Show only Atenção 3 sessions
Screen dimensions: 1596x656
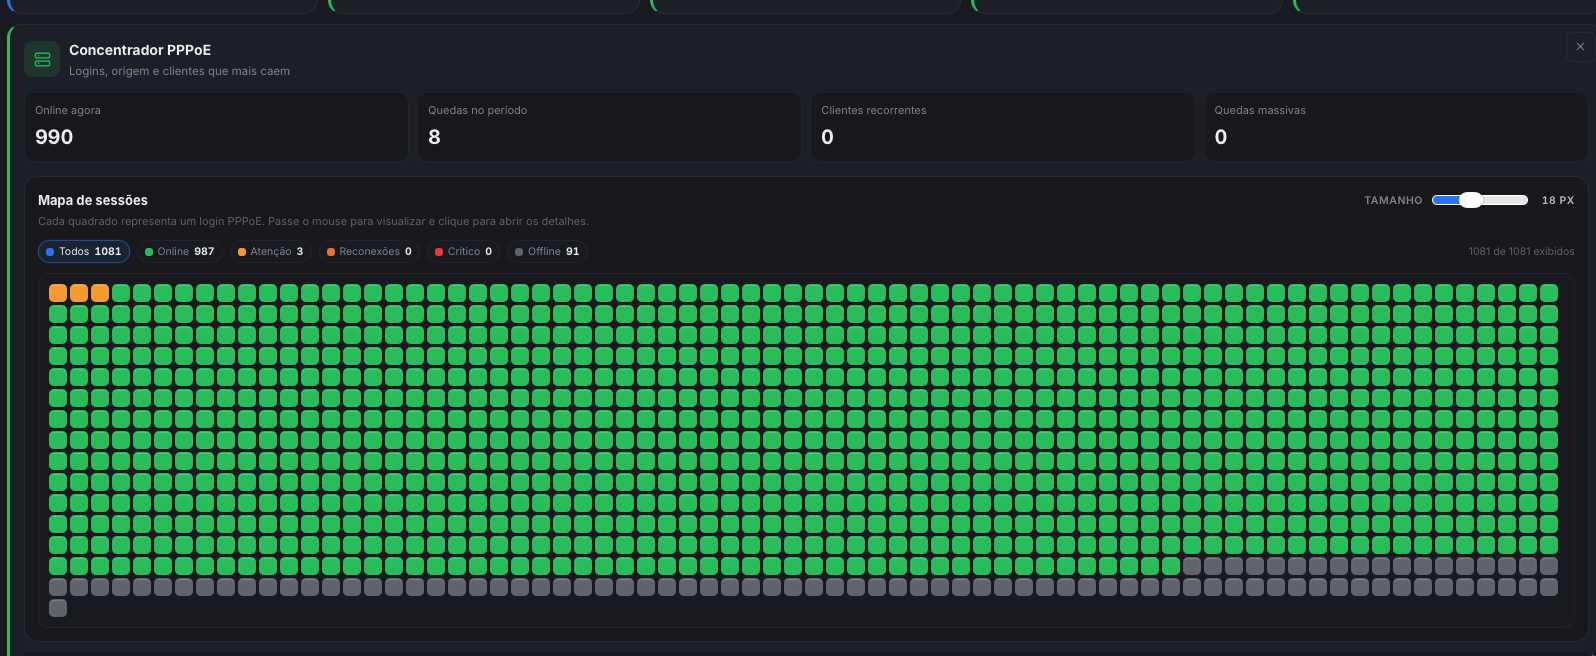[x=271, y=252]
